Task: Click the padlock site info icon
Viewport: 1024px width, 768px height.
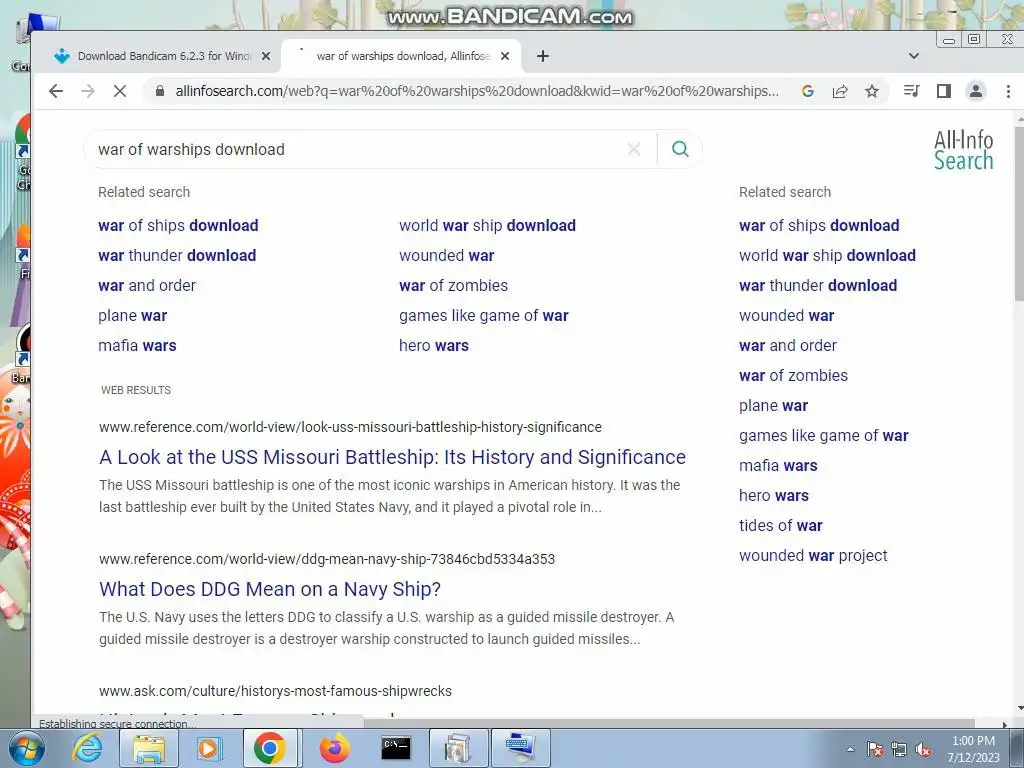Action: pyautogui.click(x=159, y=91)
